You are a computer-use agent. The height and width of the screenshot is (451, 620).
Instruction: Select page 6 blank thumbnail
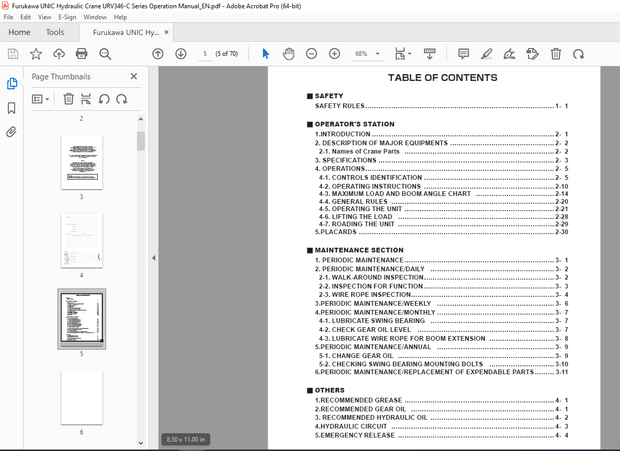pos(81,398)
